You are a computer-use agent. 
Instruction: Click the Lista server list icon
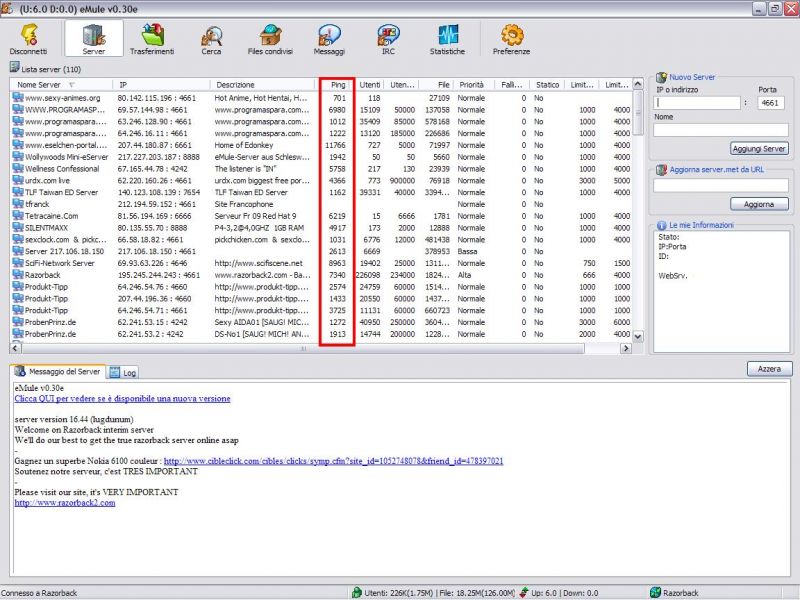tap(14, 67)
